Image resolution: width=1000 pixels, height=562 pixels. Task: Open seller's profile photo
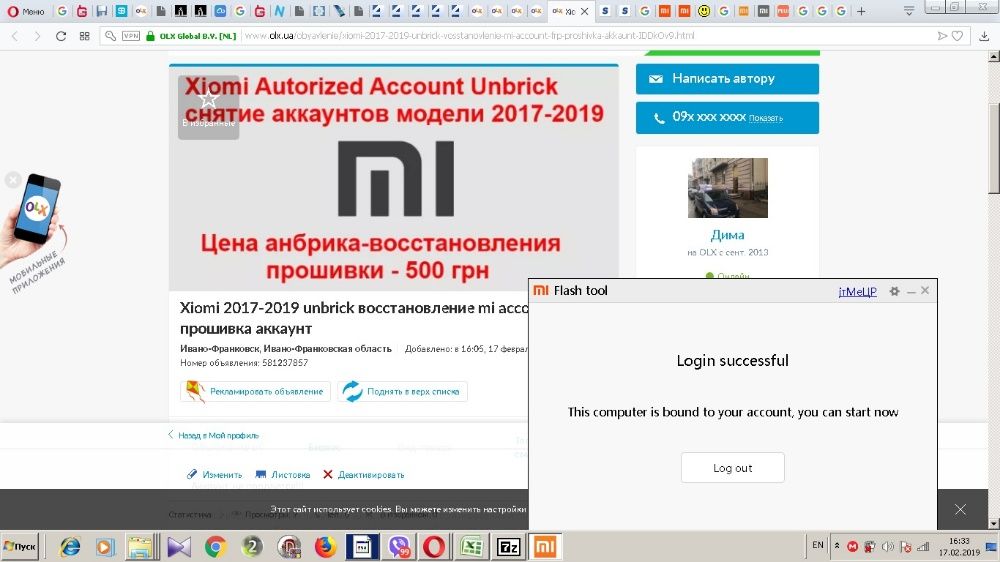pos(728,188)
